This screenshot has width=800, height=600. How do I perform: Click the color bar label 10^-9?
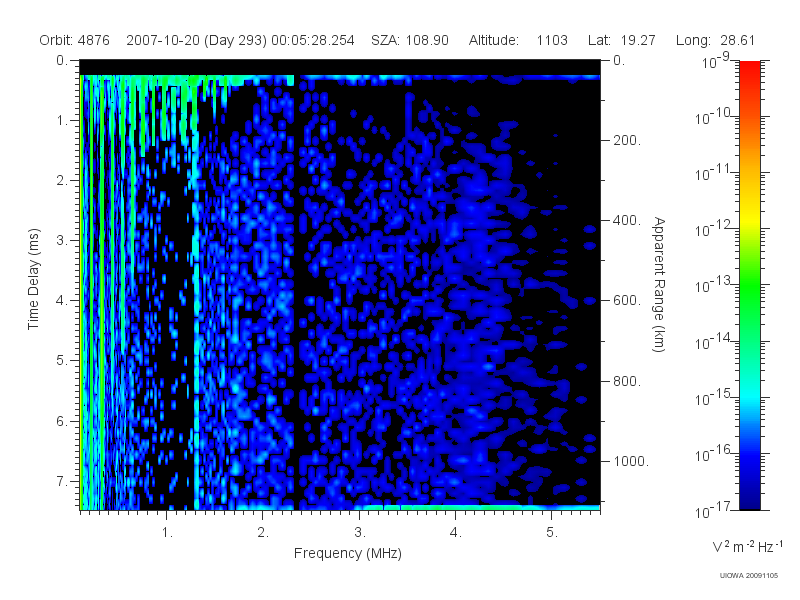716,61
